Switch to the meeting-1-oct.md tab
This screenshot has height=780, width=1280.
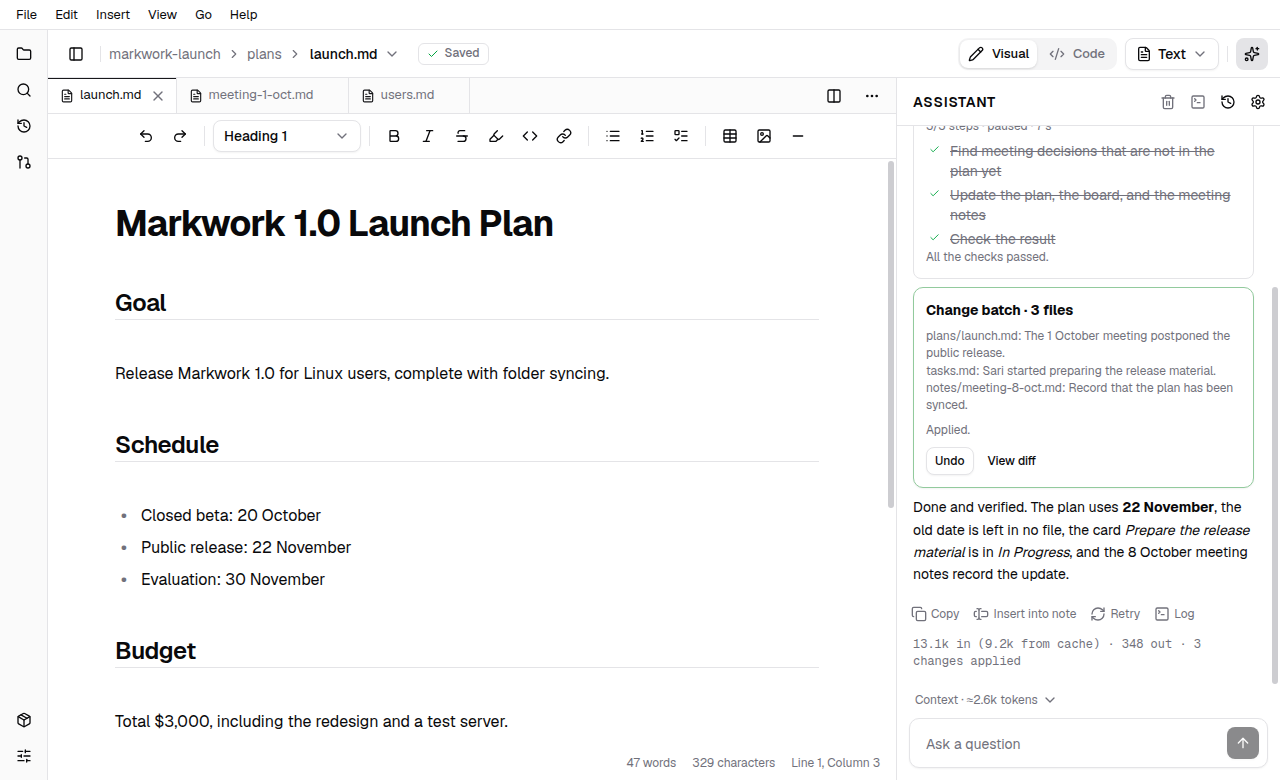[x=263, y=96]
